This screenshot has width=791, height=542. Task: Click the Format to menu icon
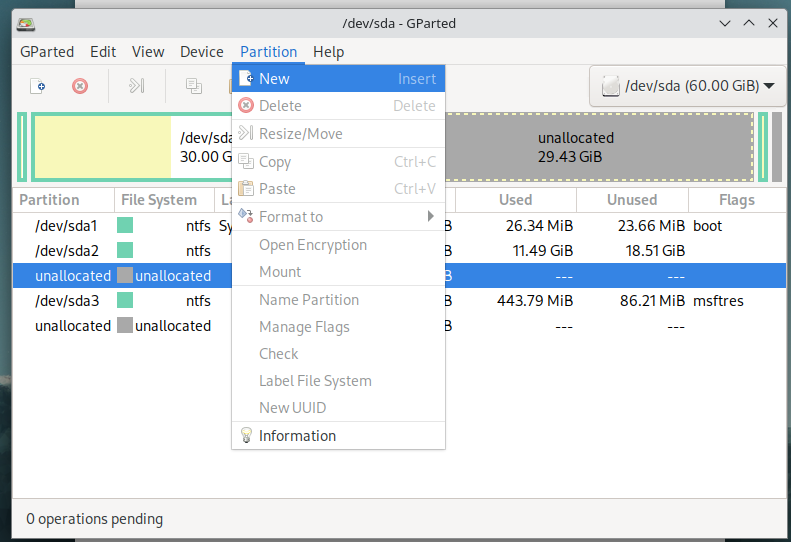(246, 215)
